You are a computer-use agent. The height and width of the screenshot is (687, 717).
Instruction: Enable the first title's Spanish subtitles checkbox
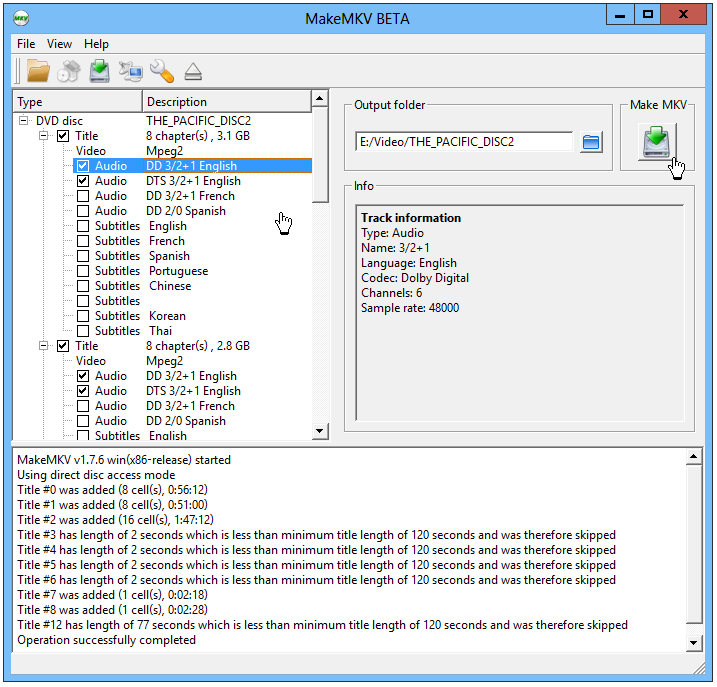click(83, 256)
